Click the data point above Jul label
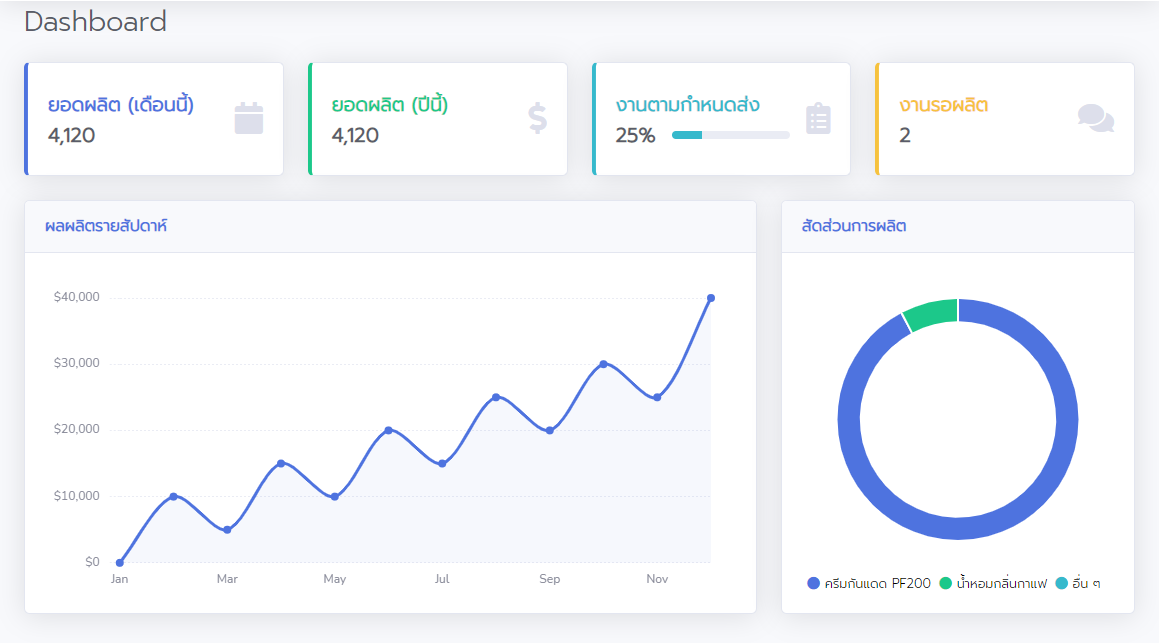 coord(442,464)
